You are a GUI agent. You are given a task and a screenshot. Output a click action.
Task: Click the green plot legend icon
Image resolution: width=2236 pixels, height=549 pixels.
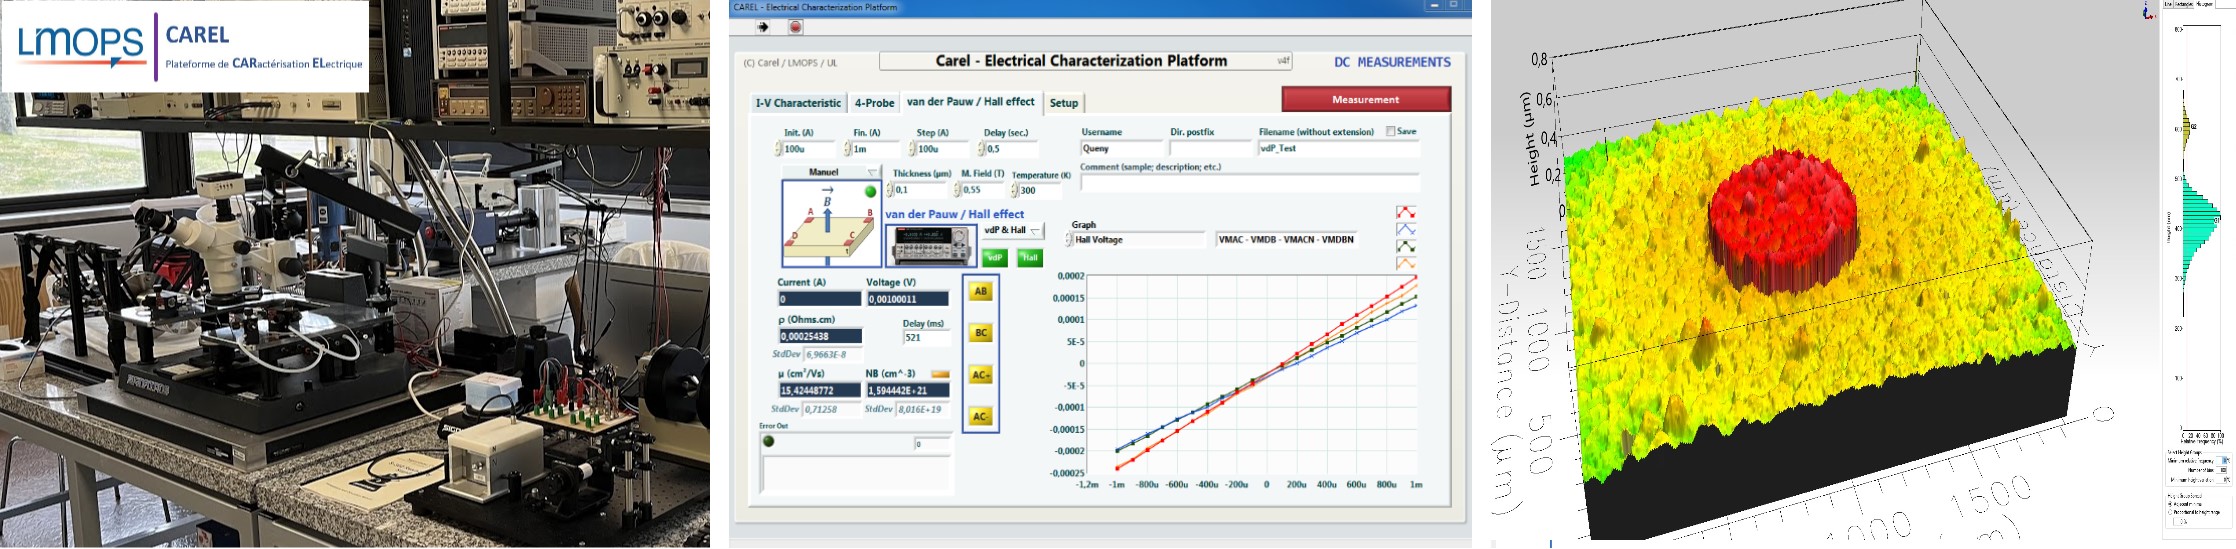coord(1406,246)
